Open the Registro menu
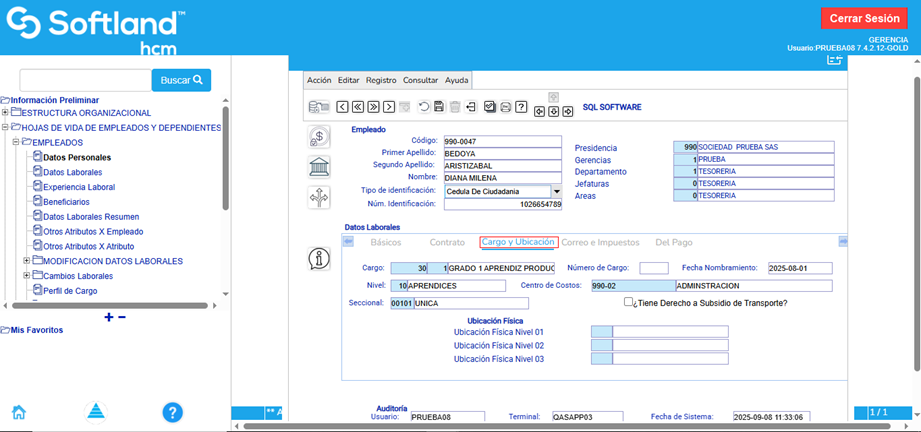 381,80
